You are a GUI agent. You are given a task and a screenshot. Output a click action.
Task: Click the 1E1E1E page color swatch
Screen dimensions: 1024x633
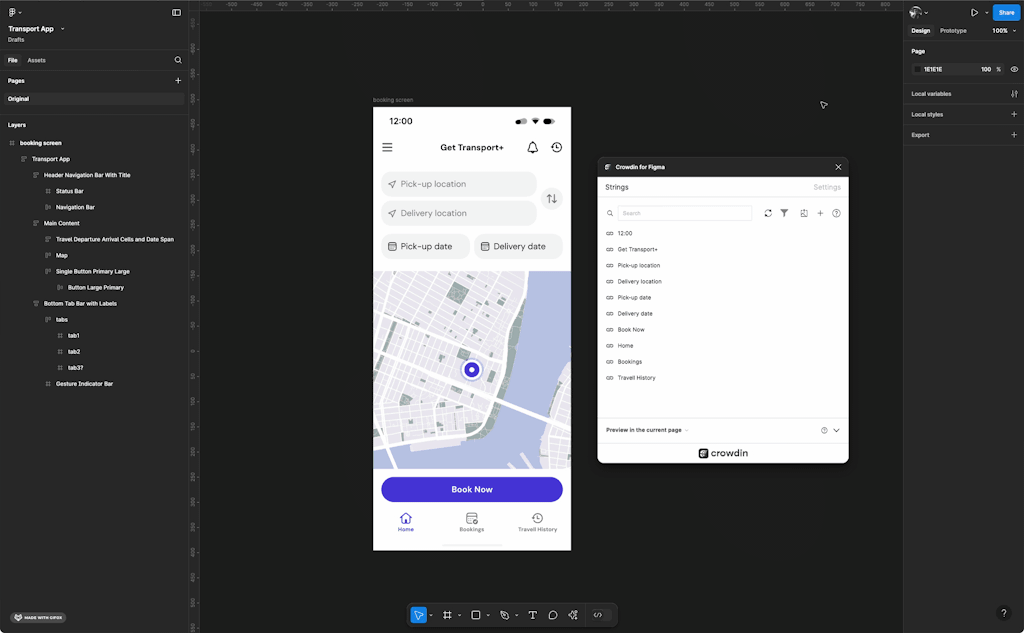[x=917, y=69]
